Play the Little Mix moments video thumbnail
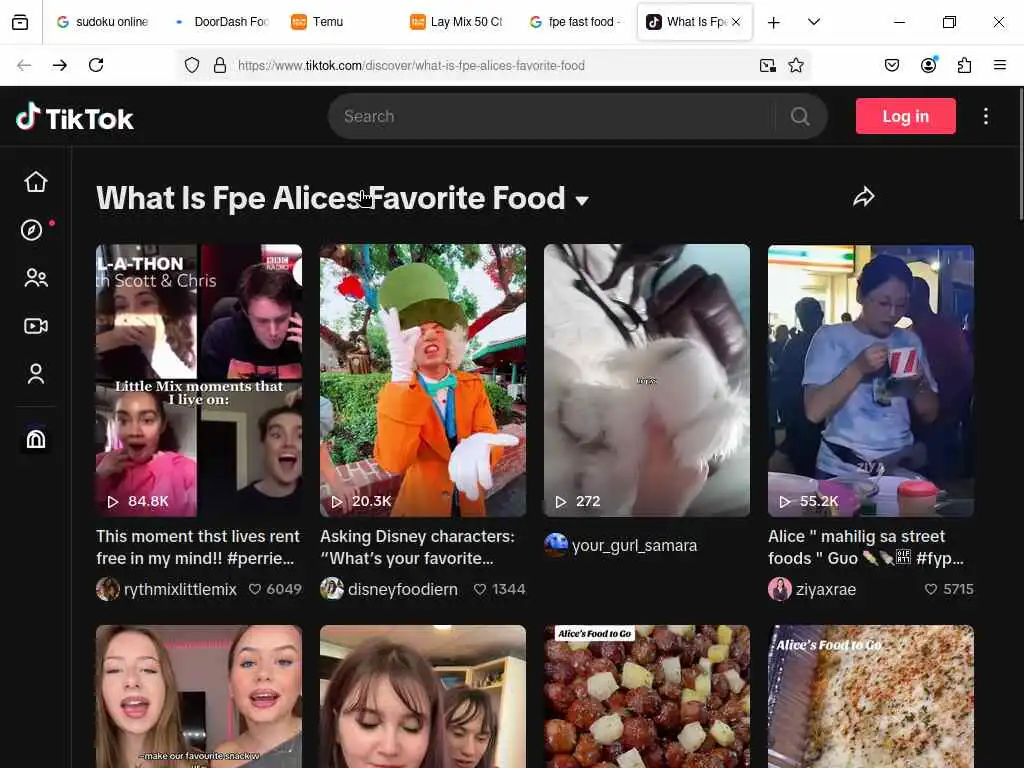 click(199, 380)
